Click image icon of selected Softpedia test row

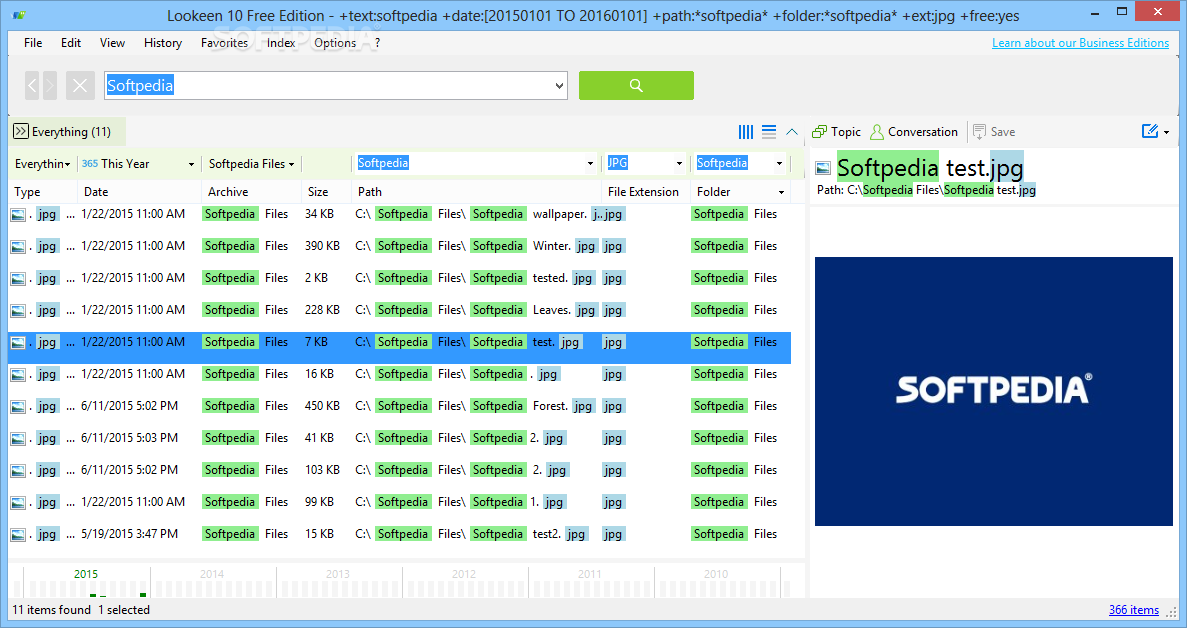click(x=18, y=343)
